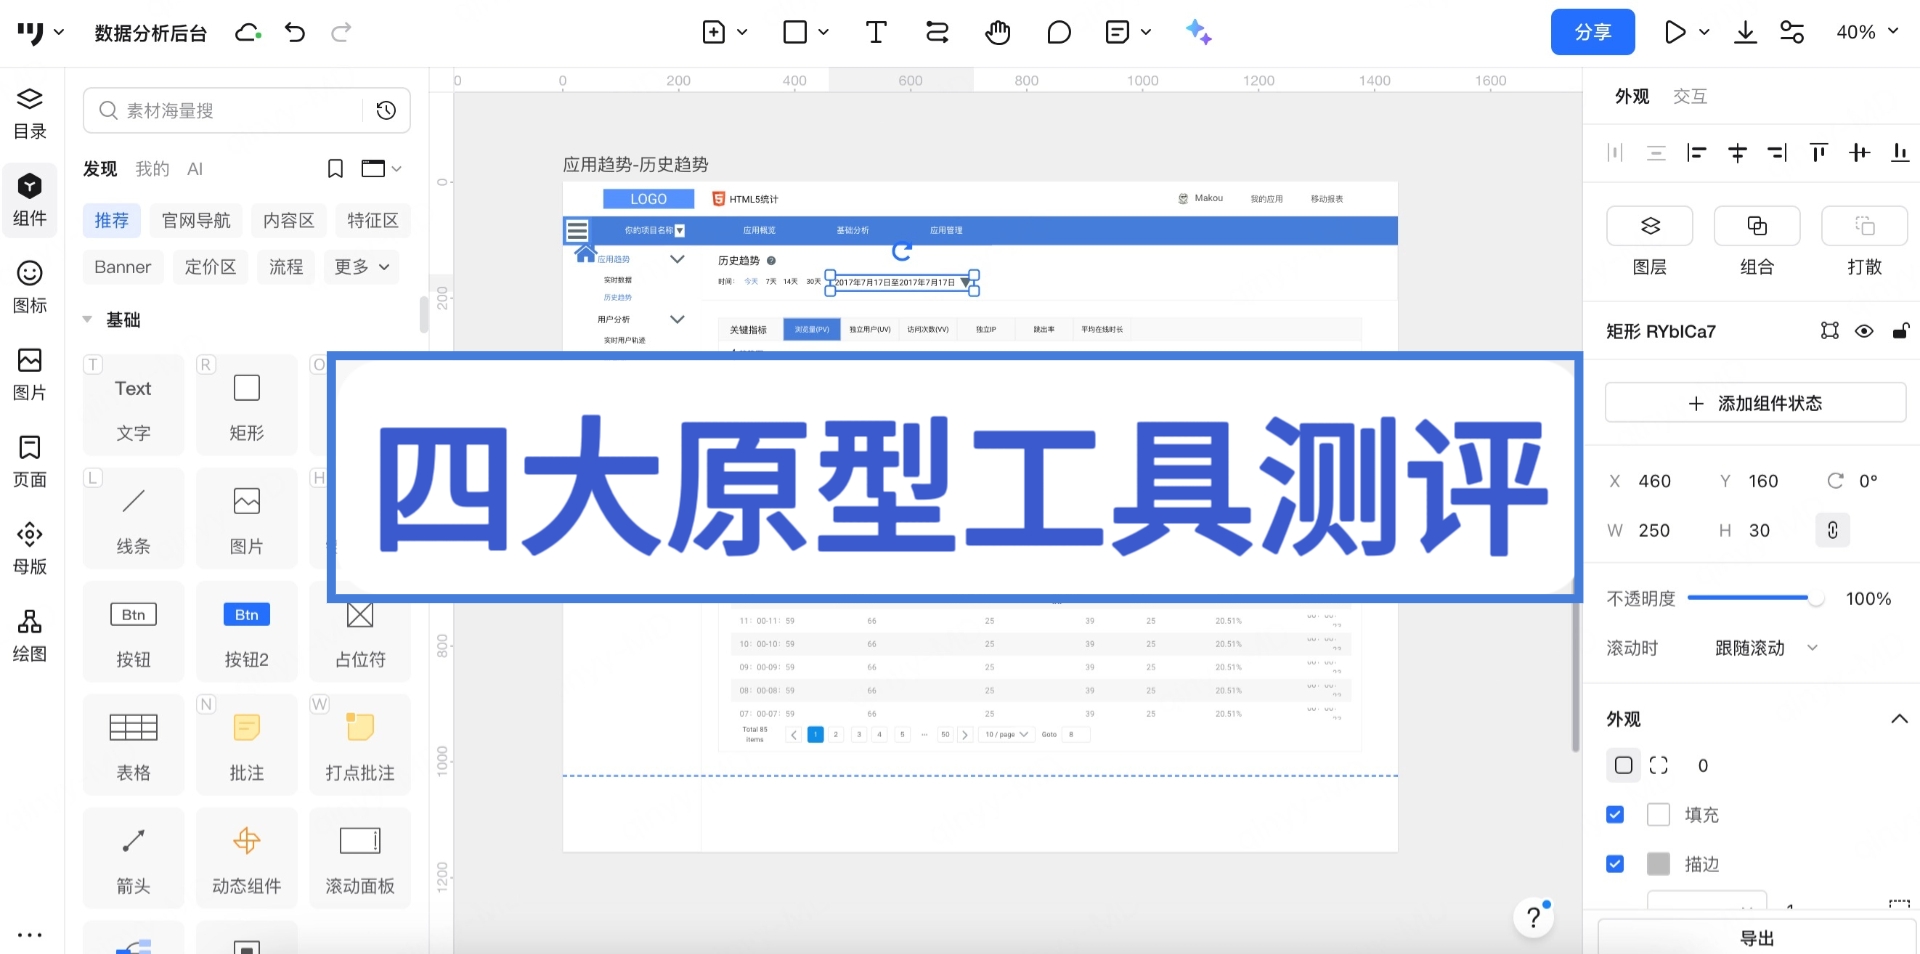
Task: Click the help question mark button
Action: pyautogui.click(x=1533, y=917)
